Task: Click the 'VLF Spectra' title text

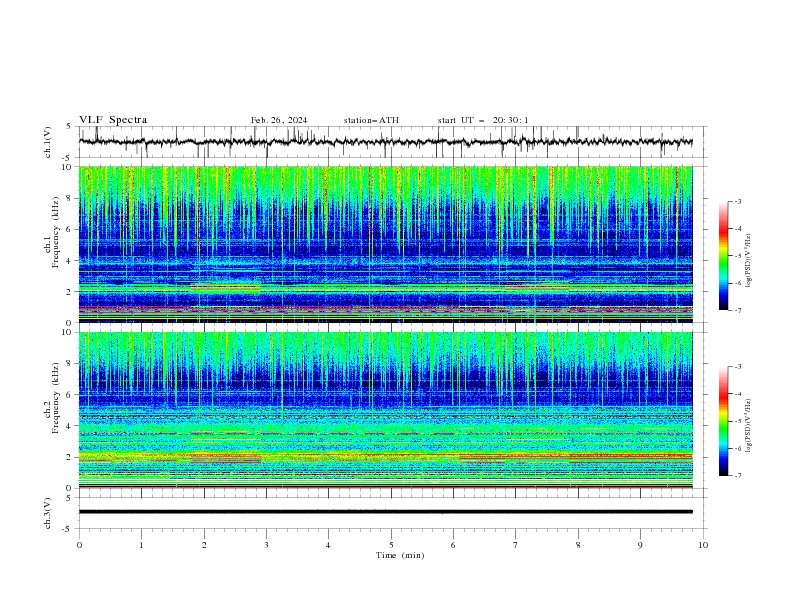Action: 113,120
